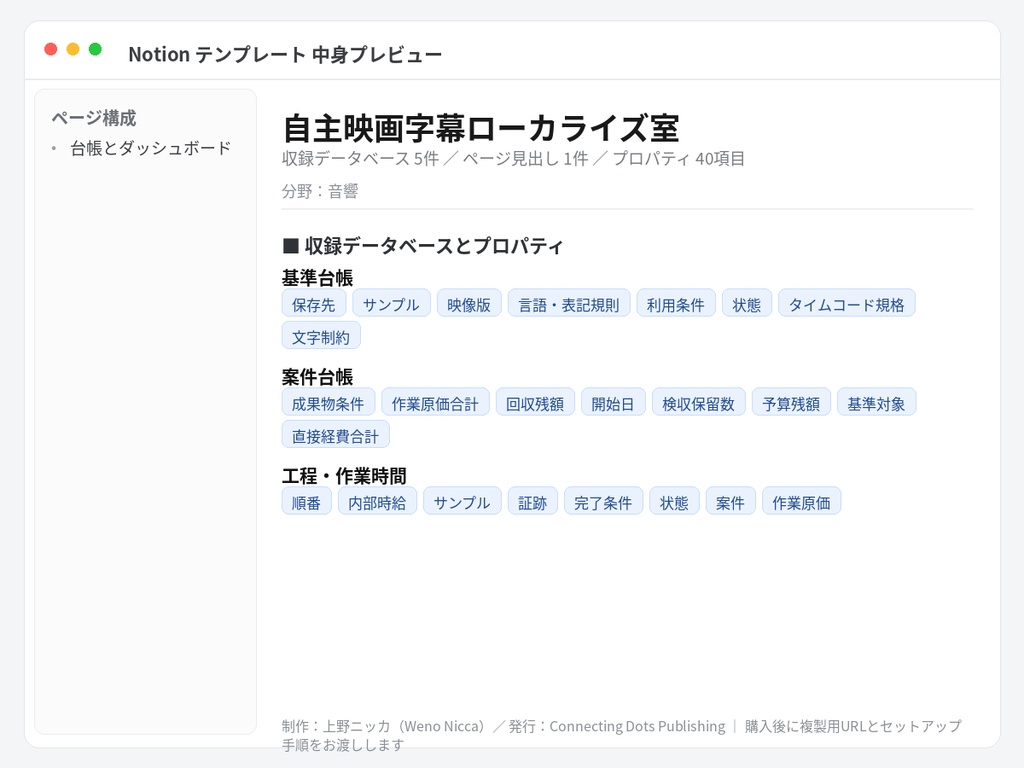Select the 作業原価 property tag

point(802,502)
